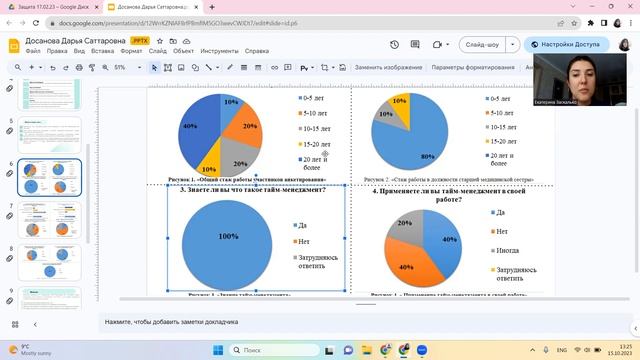
Task: View cloud save status icon
Action: 187,41
